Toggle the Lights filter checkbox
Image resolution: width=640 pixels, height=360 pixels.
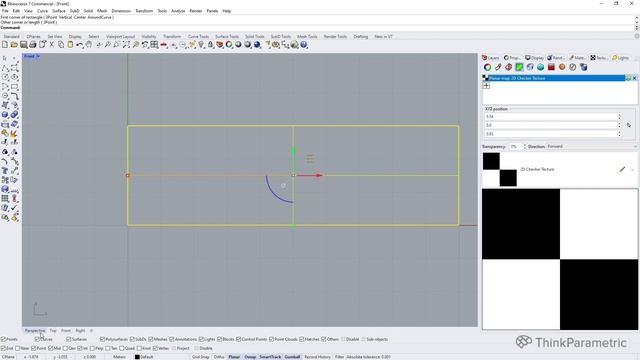201,339
